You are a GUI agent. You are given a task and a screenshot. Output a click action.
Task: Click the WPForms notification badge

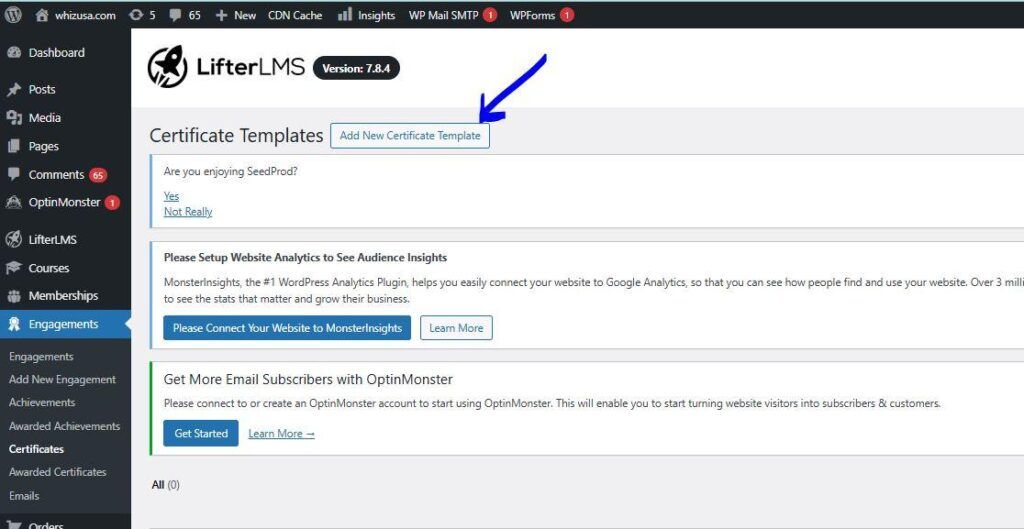567,15
